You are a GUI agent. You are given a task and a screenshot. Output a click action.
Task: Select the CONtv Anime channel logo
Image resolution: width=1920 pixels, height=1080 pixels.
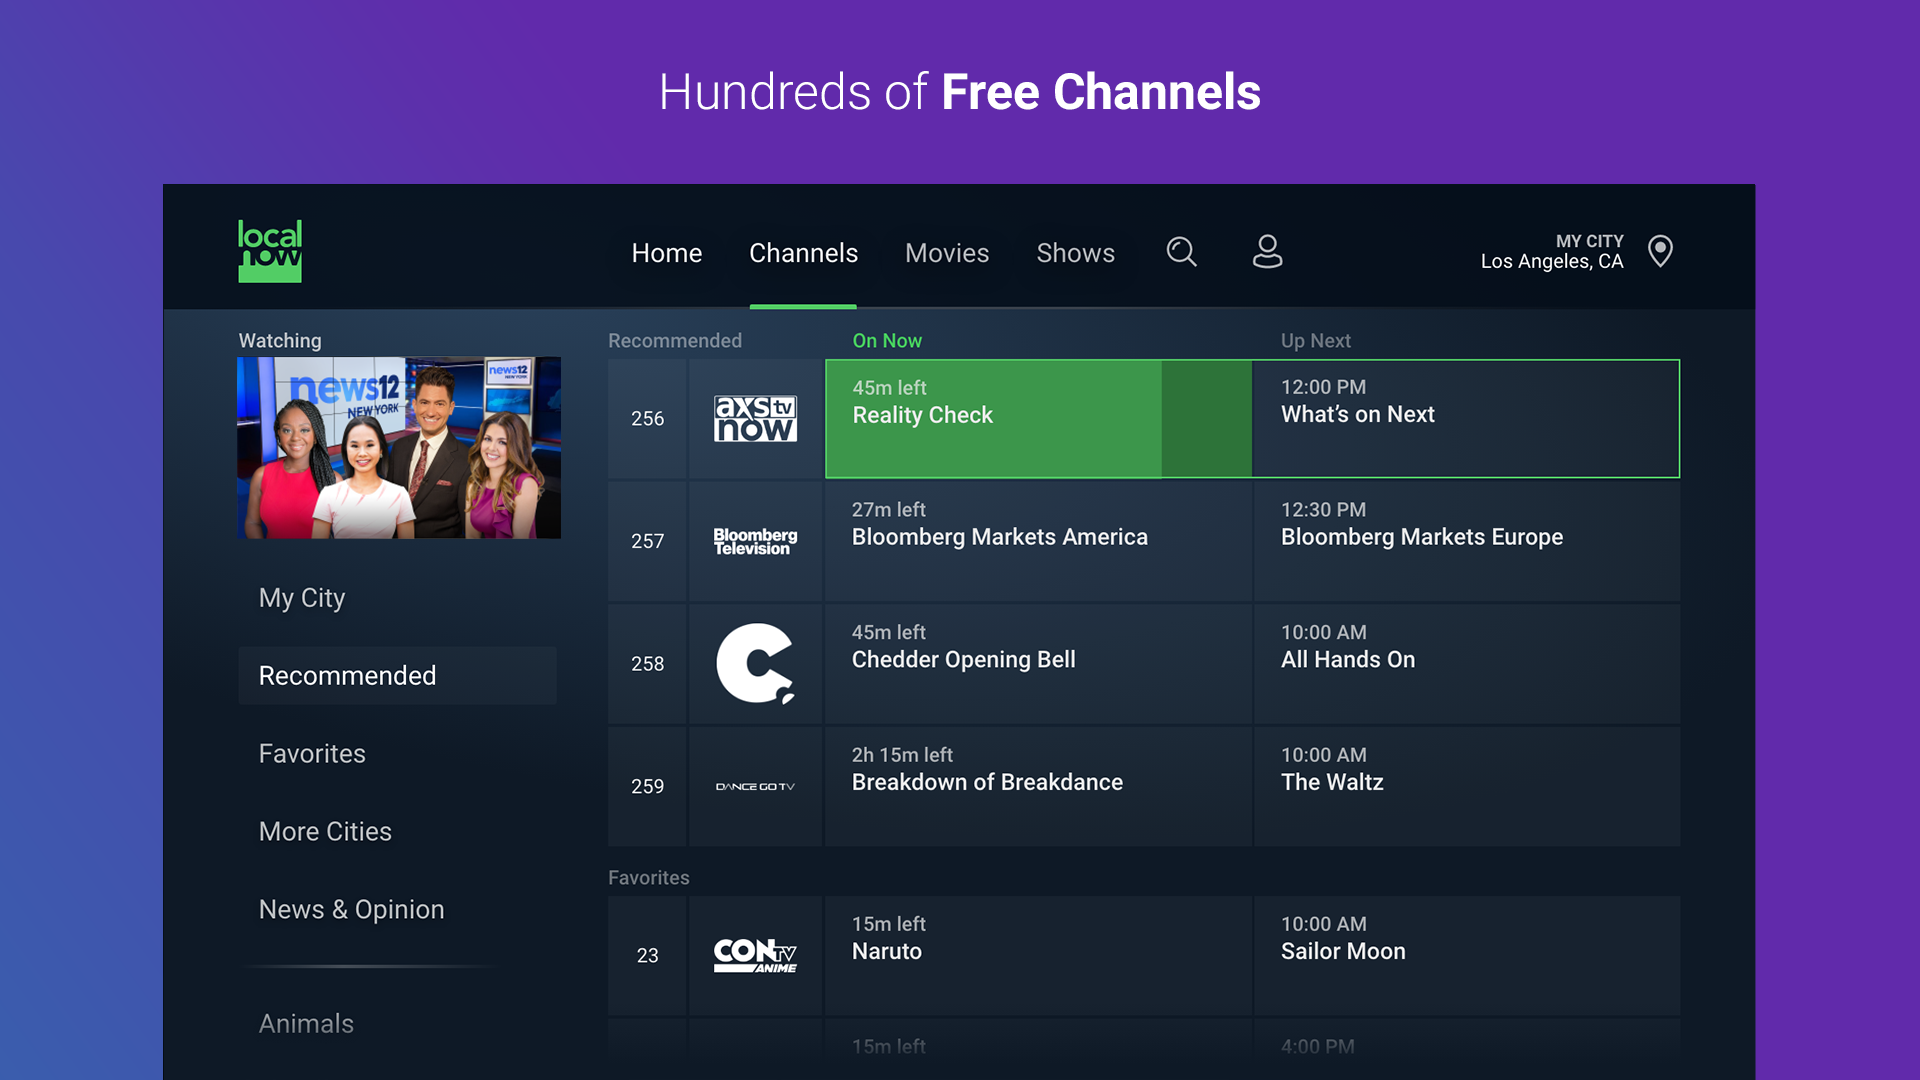coord(755,955)
